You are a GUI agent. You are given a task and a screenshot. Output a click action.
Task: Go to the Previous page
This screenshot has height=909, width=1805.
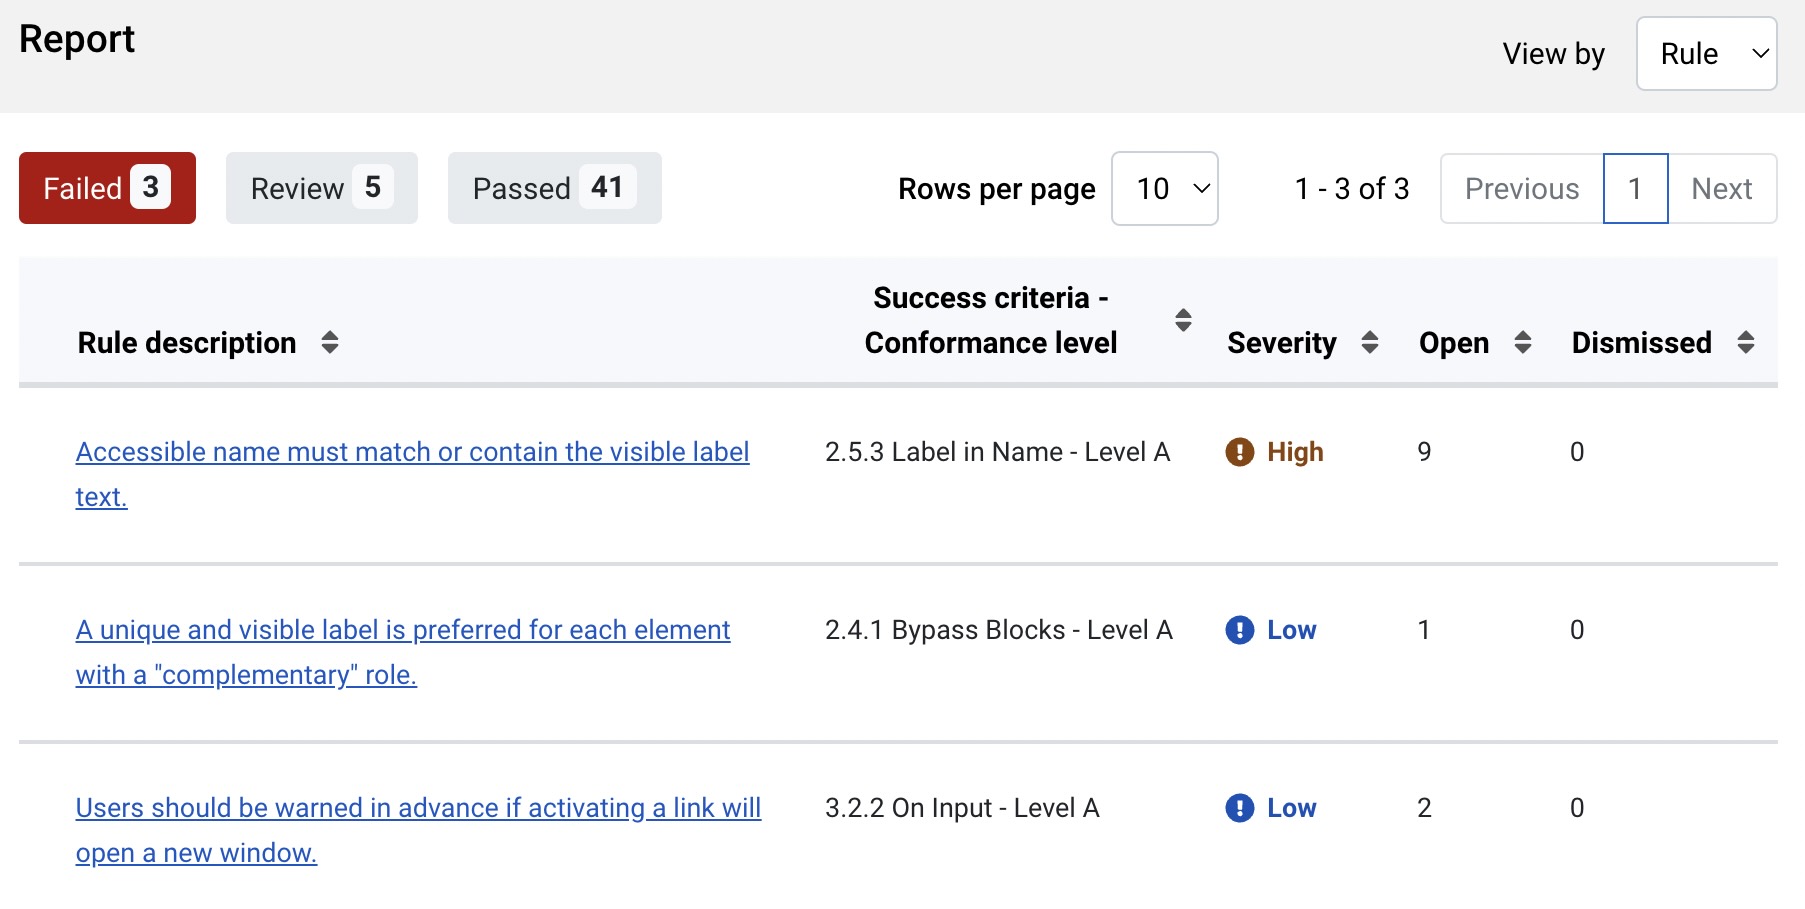click(1521, 189)
